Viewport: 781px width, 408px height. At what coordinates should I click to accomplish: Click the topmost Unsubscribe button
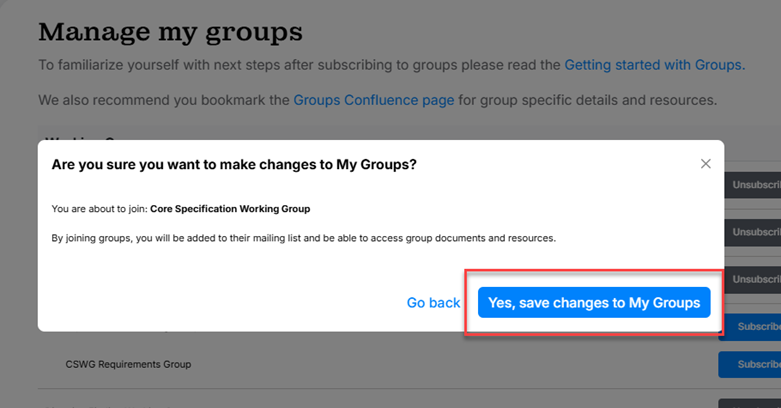coord(754,185)
